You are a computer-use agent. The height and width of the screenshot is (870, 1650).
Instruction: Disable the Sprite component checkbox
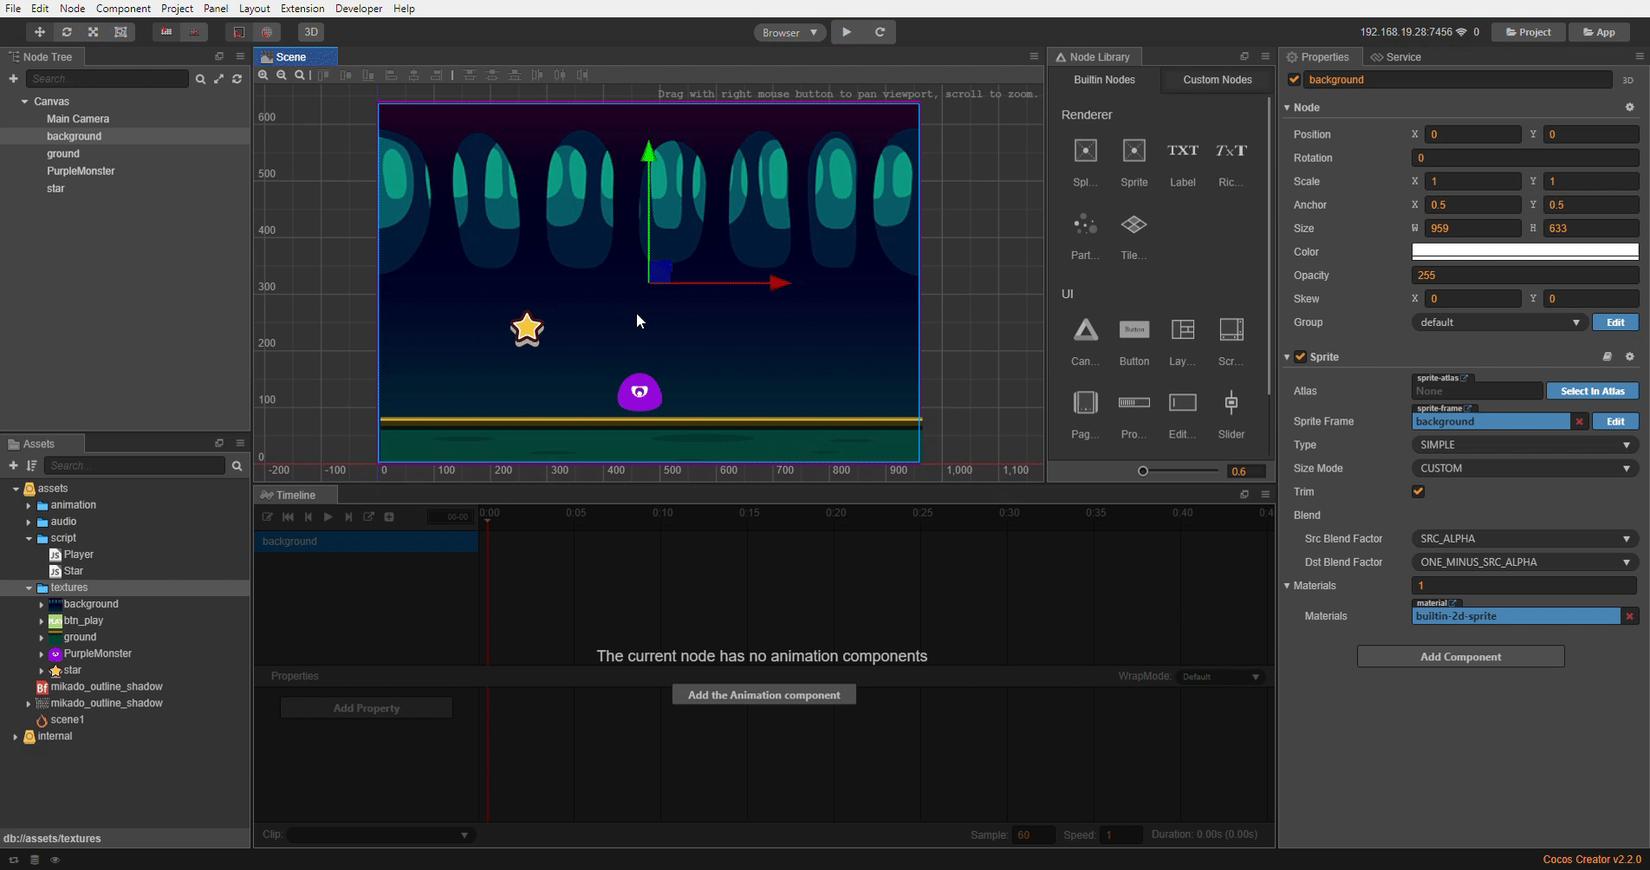coord(1300,357)
